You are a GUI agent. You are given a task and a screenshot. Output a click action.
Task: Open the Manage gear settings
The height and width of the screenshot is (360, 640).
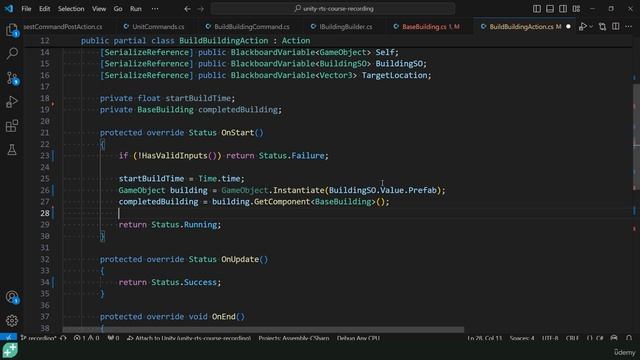point(12,321)
